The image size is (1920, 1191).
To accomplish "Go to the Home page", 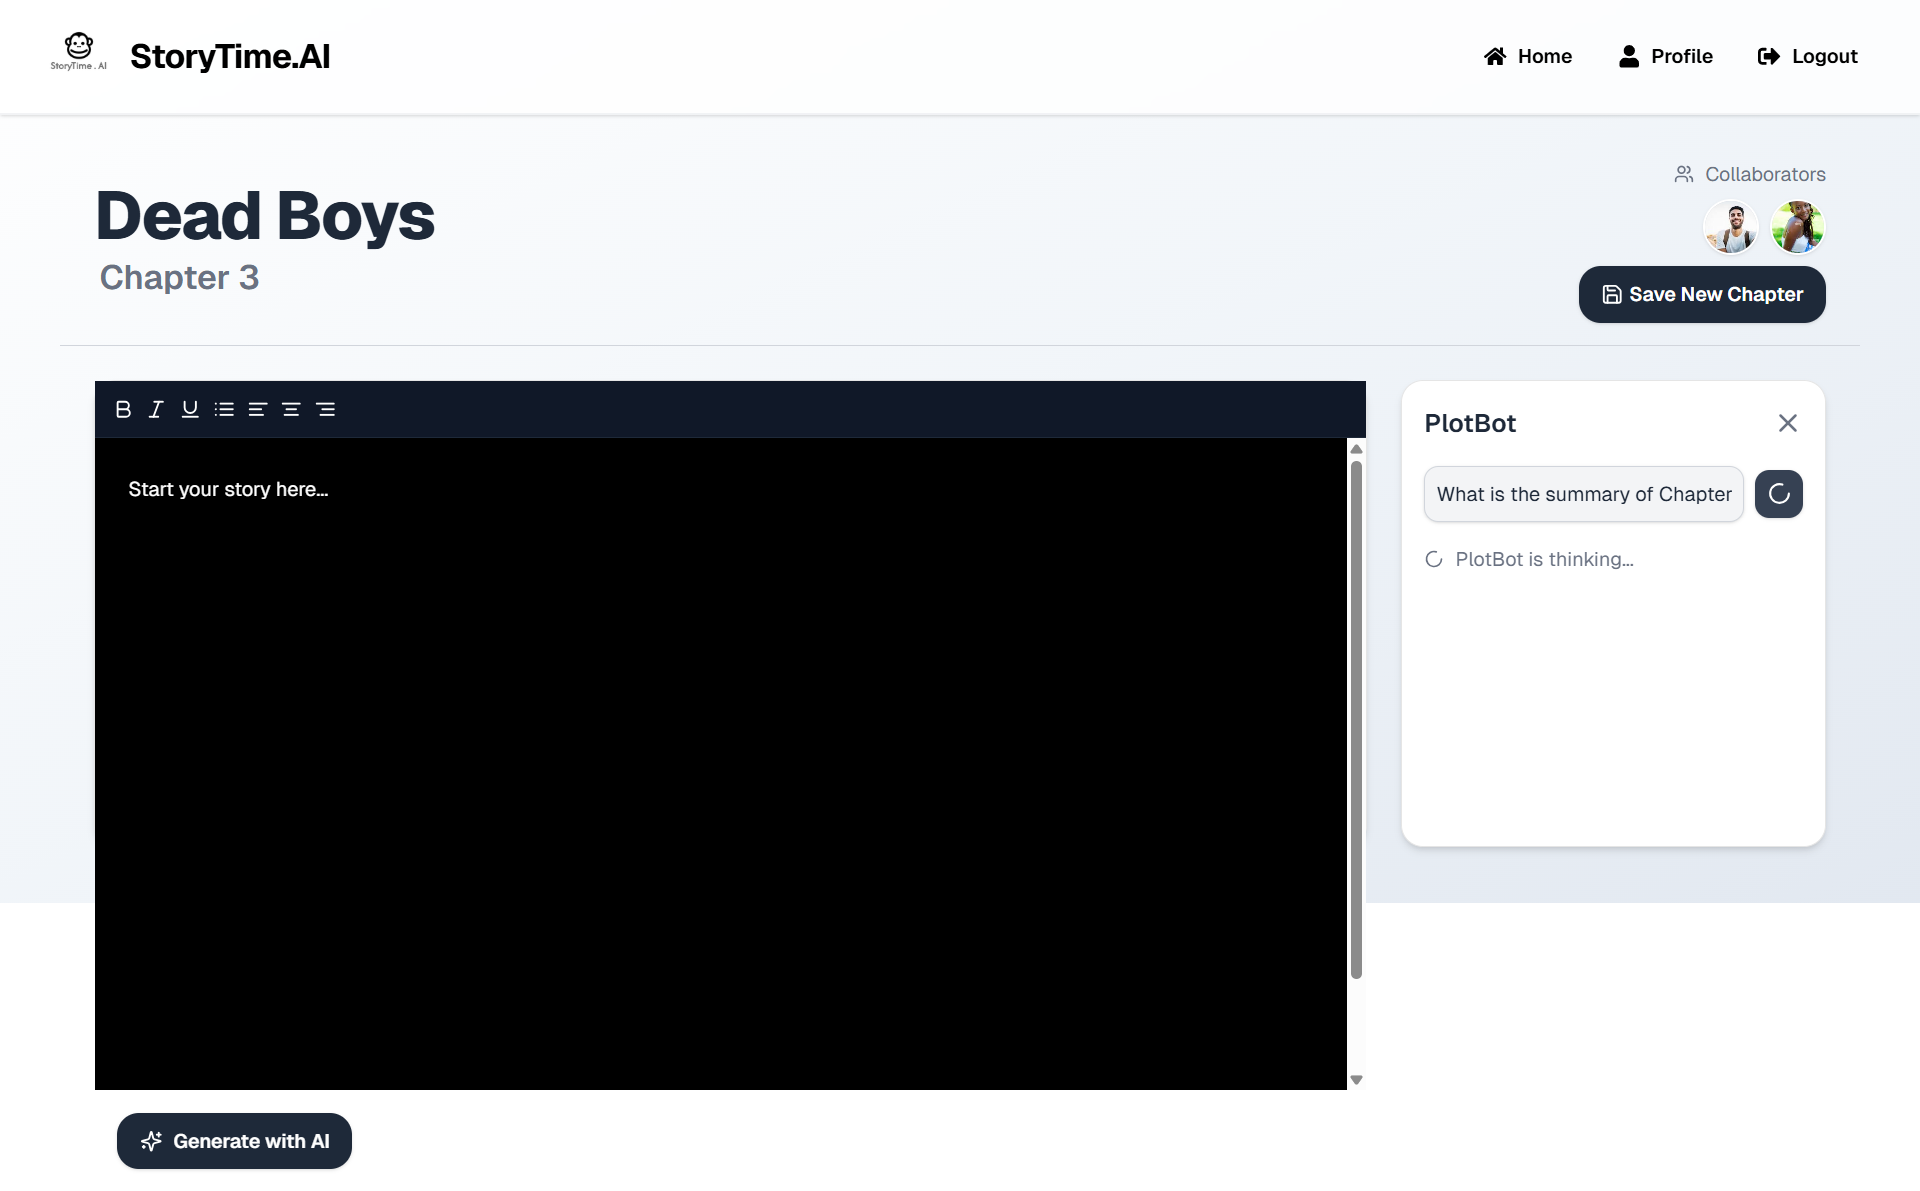I will [x=1528, y=56].
